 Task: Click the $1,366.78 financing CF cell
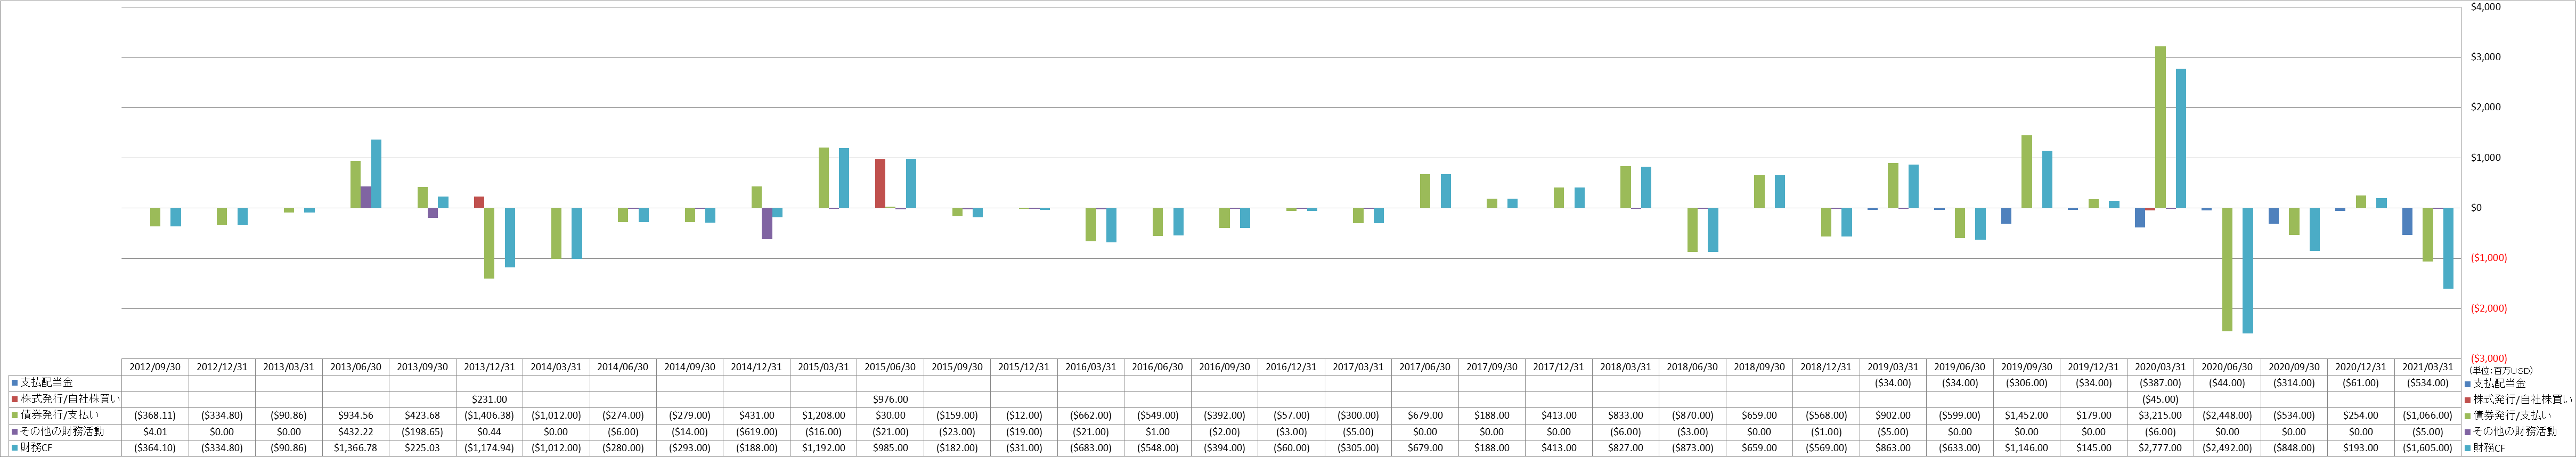pos(356,448)
